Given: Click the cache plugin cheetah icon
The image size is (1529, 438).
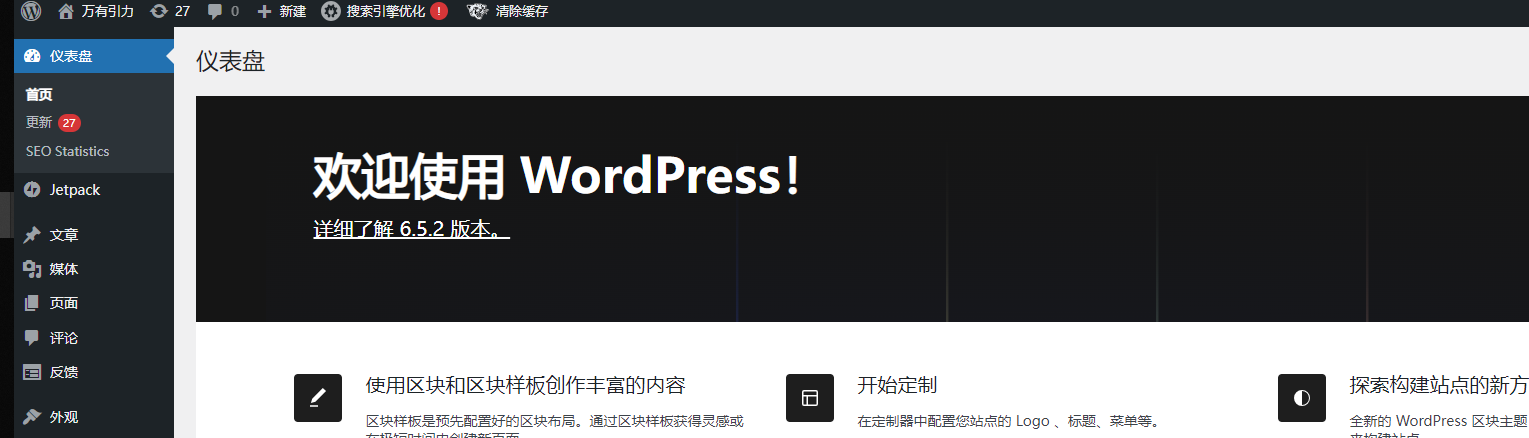Looking at the screenshot, I should tap(478, 12).
